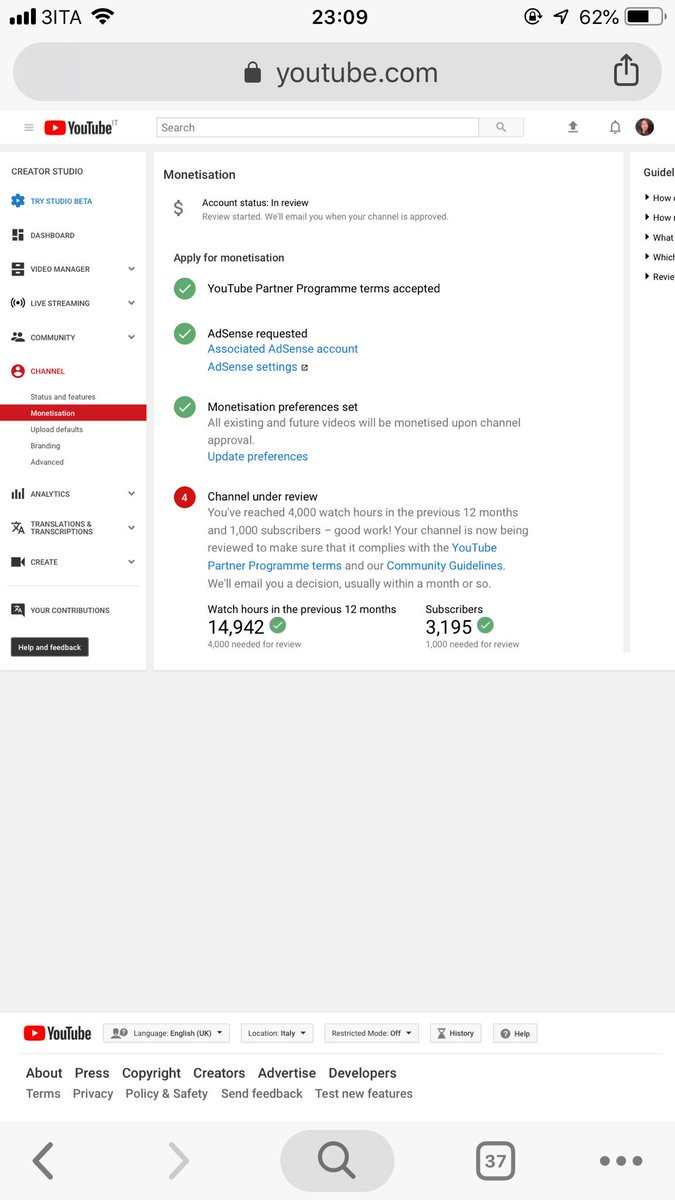Click the Channel person icon
The height and width of the screenshot is (1200, 675).
(x=18, y=371)
